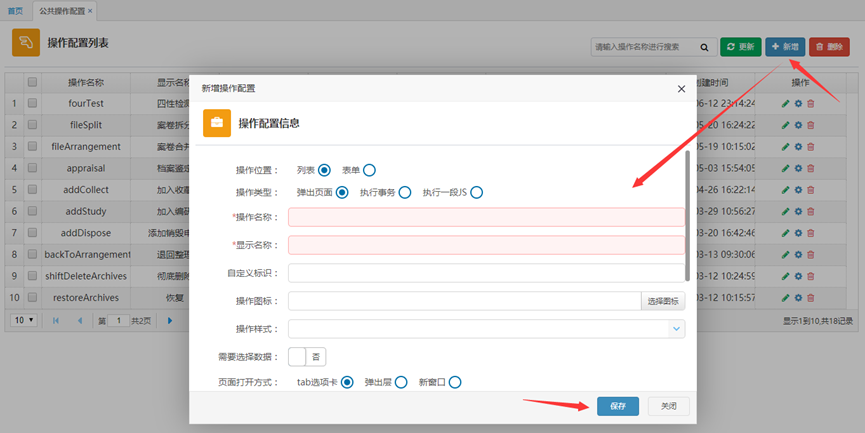The image size is (865, 433).
Task: Focus the 操作图标 input field
Action: click(x=464, y=301)
